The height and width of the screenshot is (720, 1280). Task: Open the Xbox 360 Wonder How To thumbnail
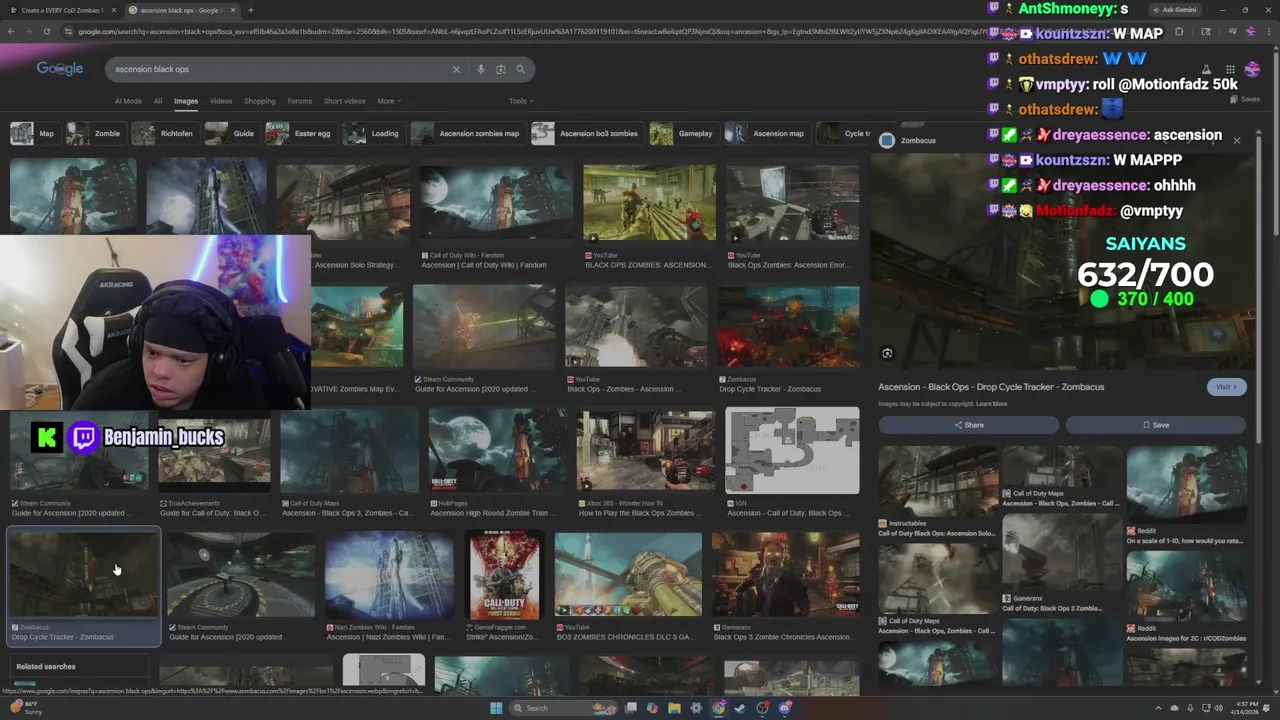click(x=646, y=450)
